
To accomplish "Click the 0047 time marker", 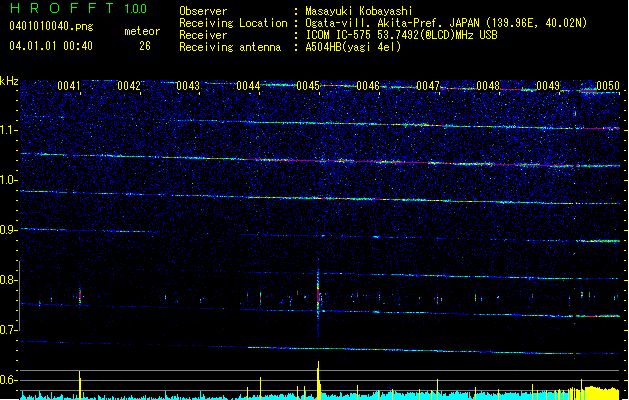I will click(x=428, y=86).
